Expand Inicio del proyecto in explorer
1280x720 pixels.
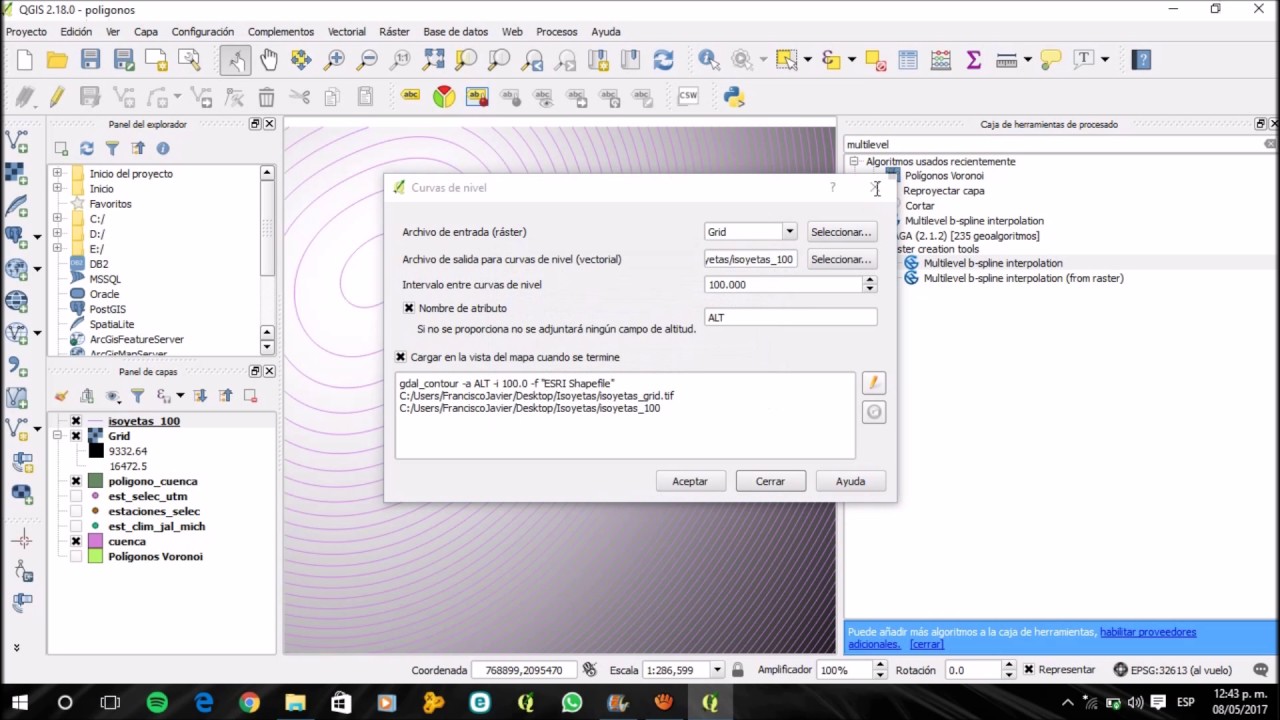click(57, 173)
